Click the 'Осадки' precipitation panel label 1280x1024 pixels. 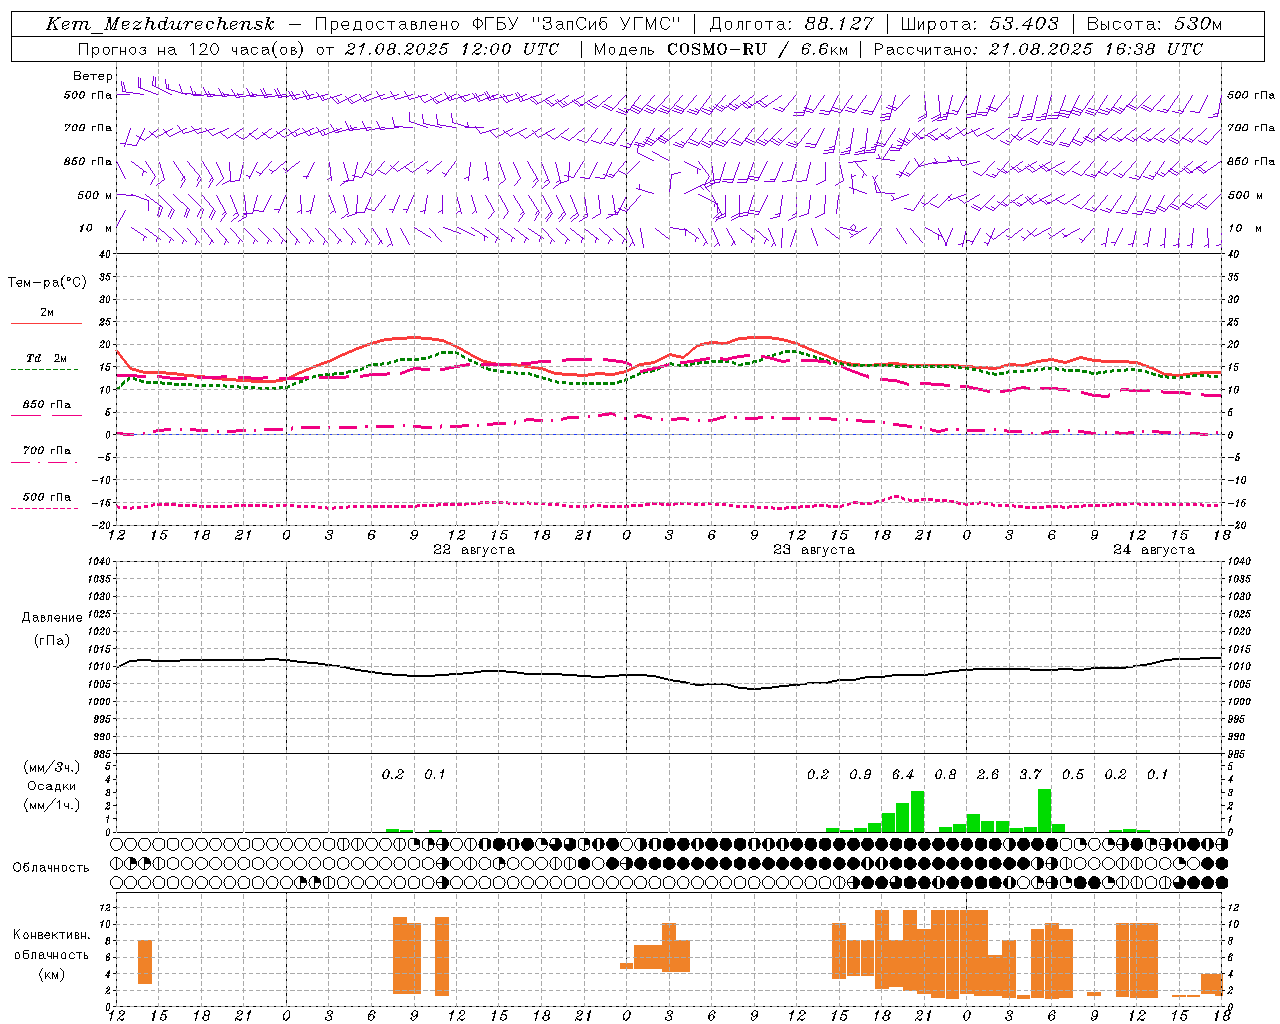52,786
